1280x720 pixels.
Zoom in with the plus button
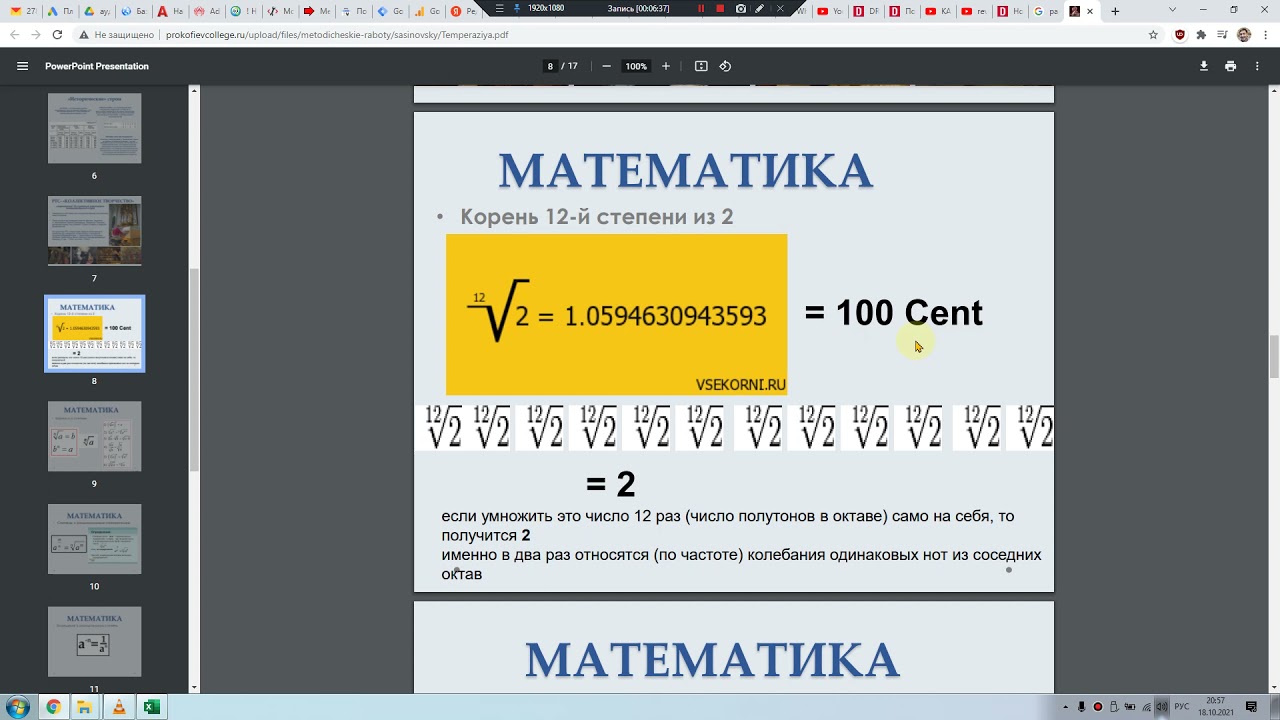666,66
